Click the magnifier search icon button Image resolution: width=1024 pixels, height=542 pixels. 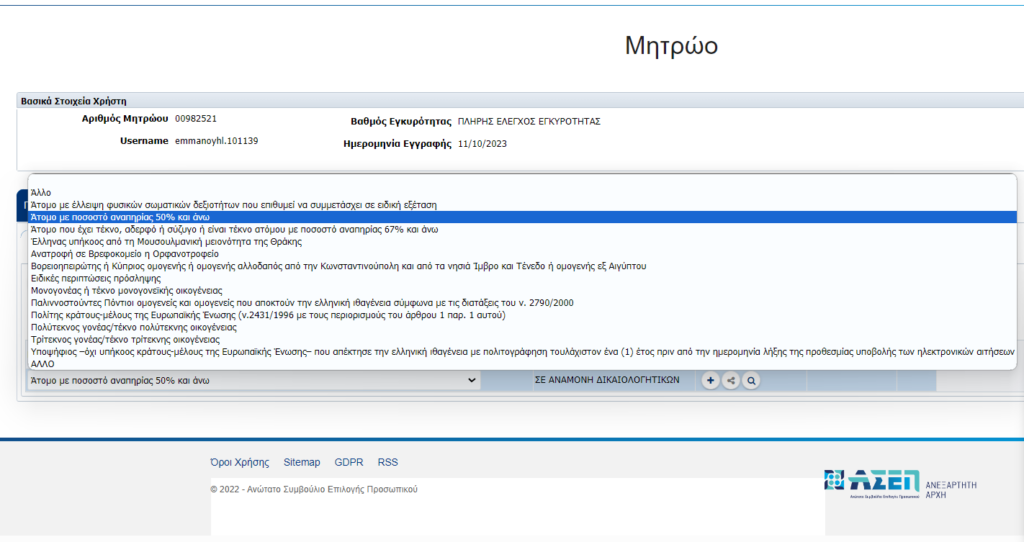pos(752,381)
